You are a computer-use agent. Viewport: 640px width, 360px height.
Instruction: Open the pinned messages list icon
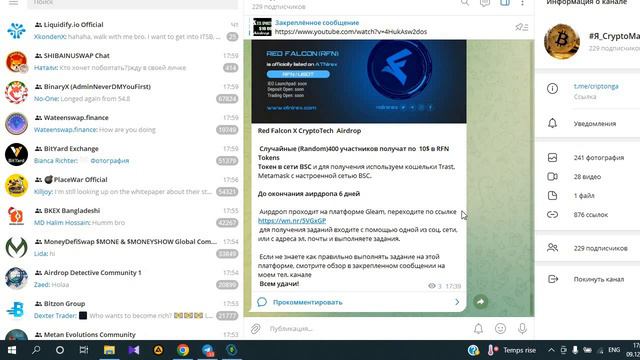coord(521,27)
